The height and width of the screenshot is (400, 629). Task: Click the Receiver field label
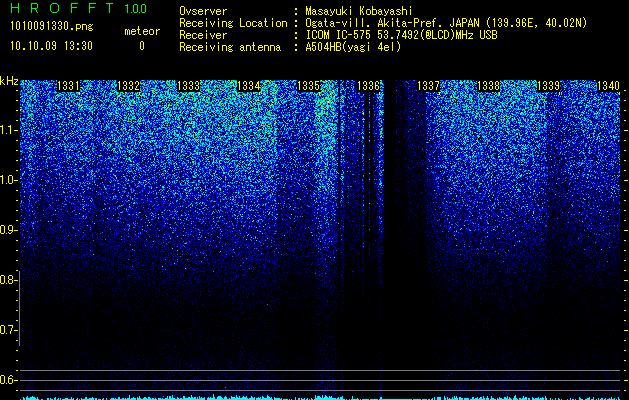[203, 35]
